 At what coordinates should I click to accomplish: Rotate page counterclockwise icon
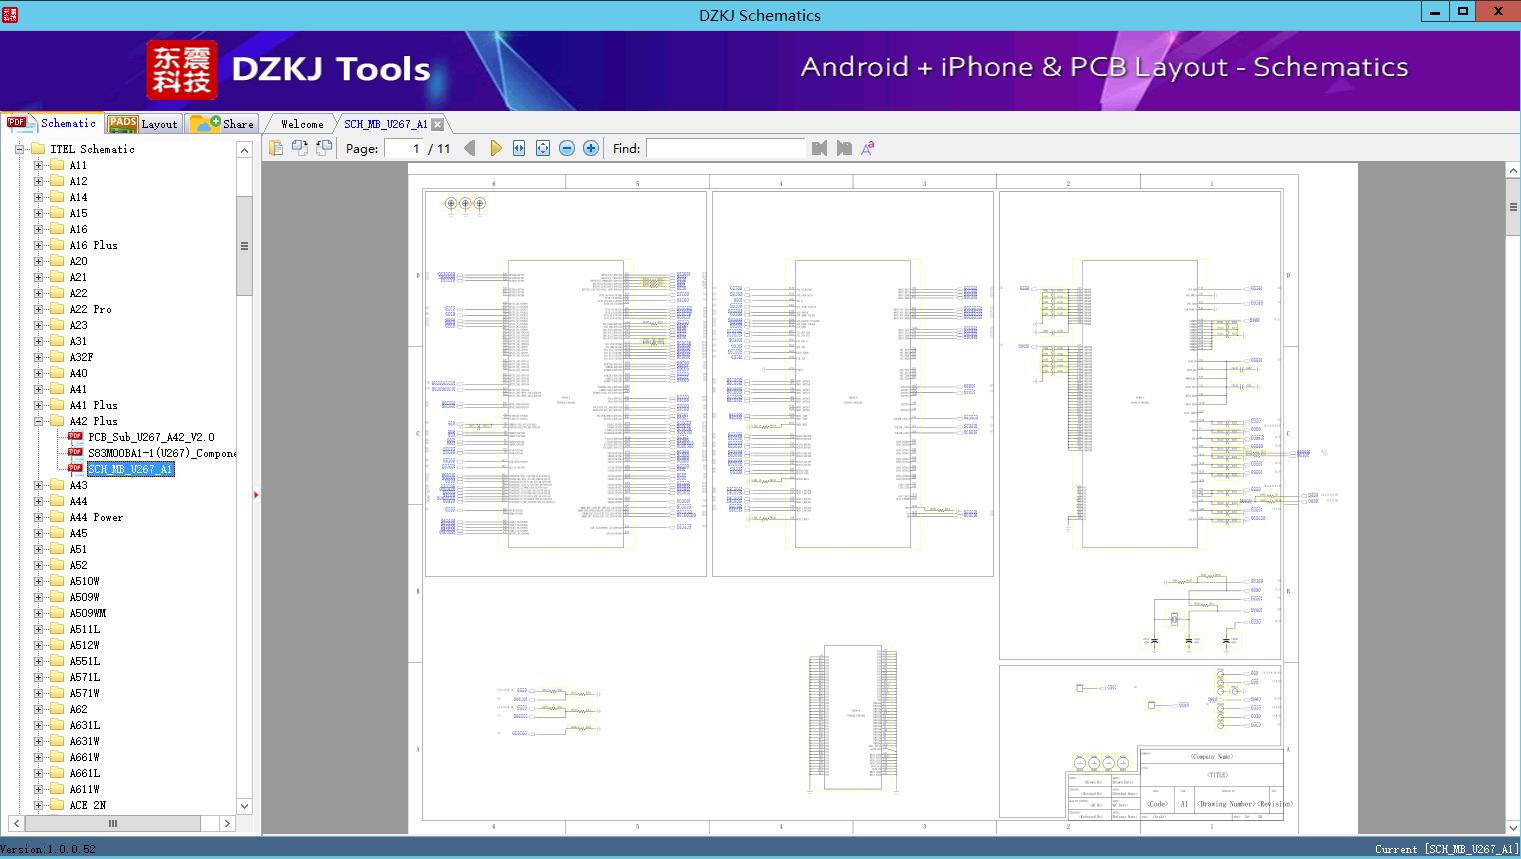coord(300,148)
